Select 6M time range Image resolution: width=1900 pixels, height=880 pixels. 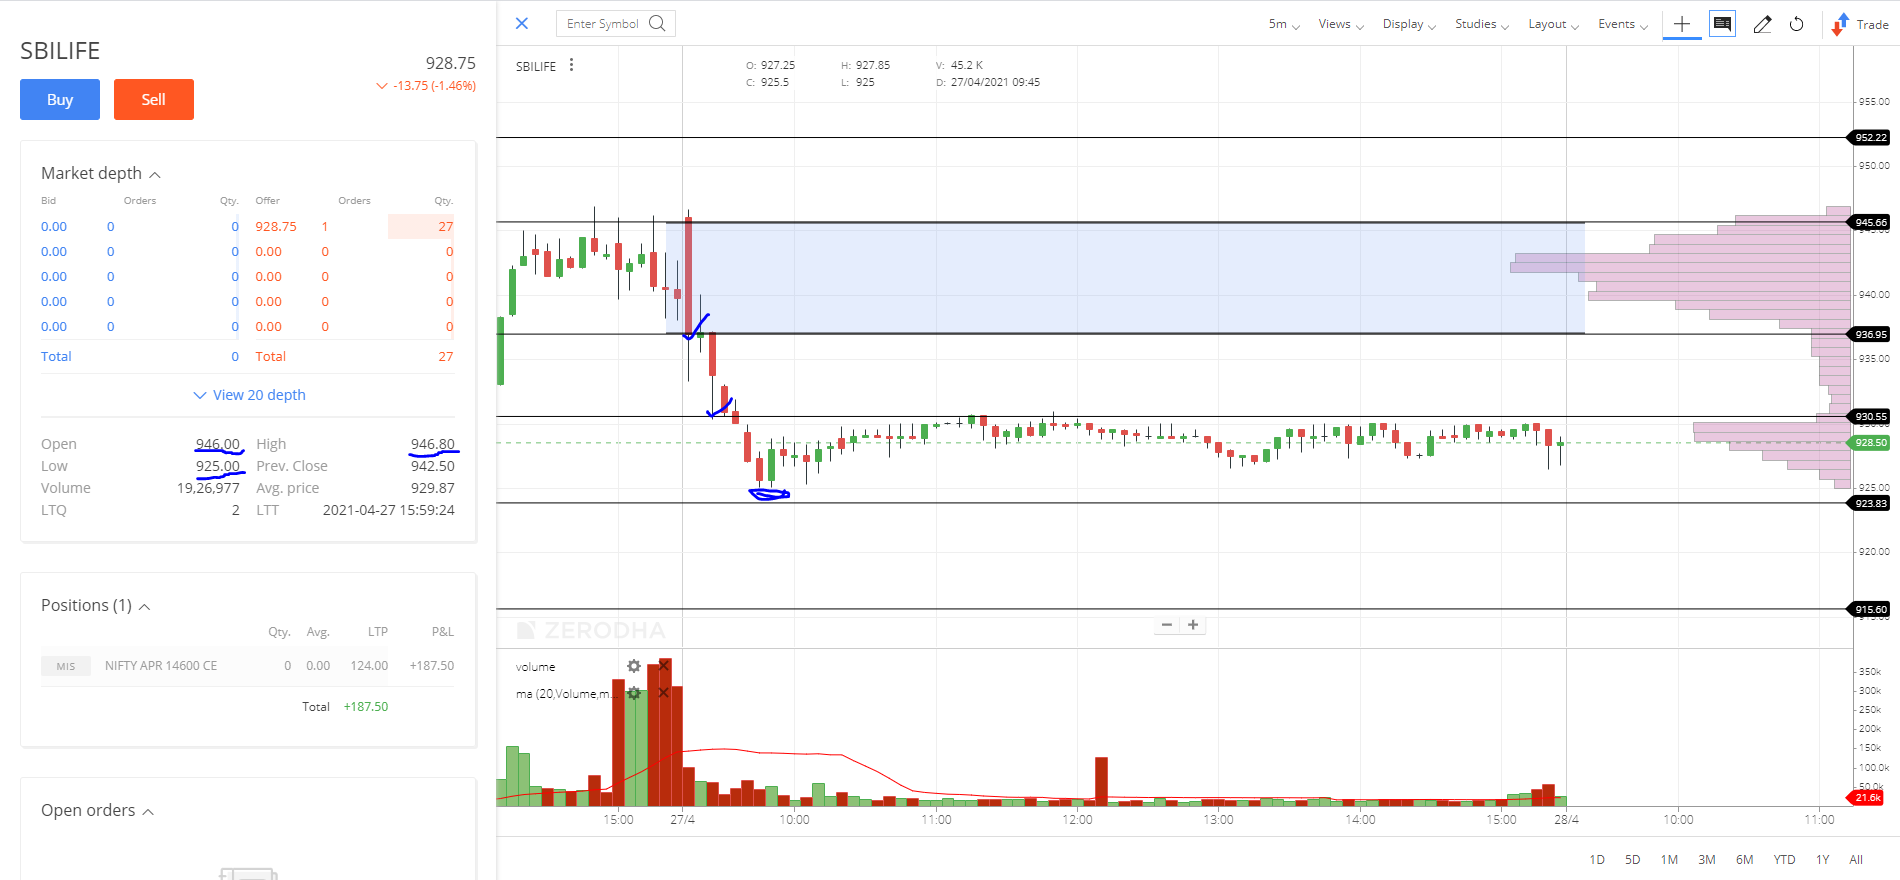click(x=1745, y=860)
